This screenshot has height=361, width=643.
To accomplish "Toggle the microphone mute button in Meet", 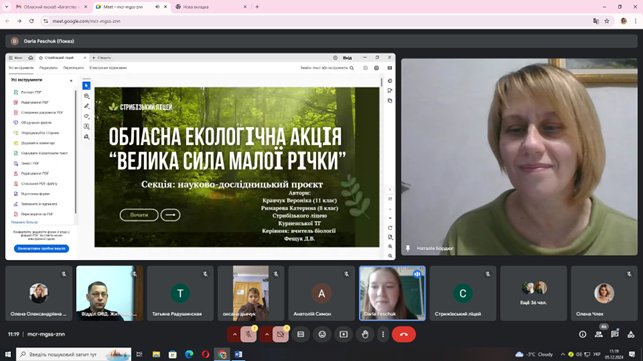I will pos(249,335).
